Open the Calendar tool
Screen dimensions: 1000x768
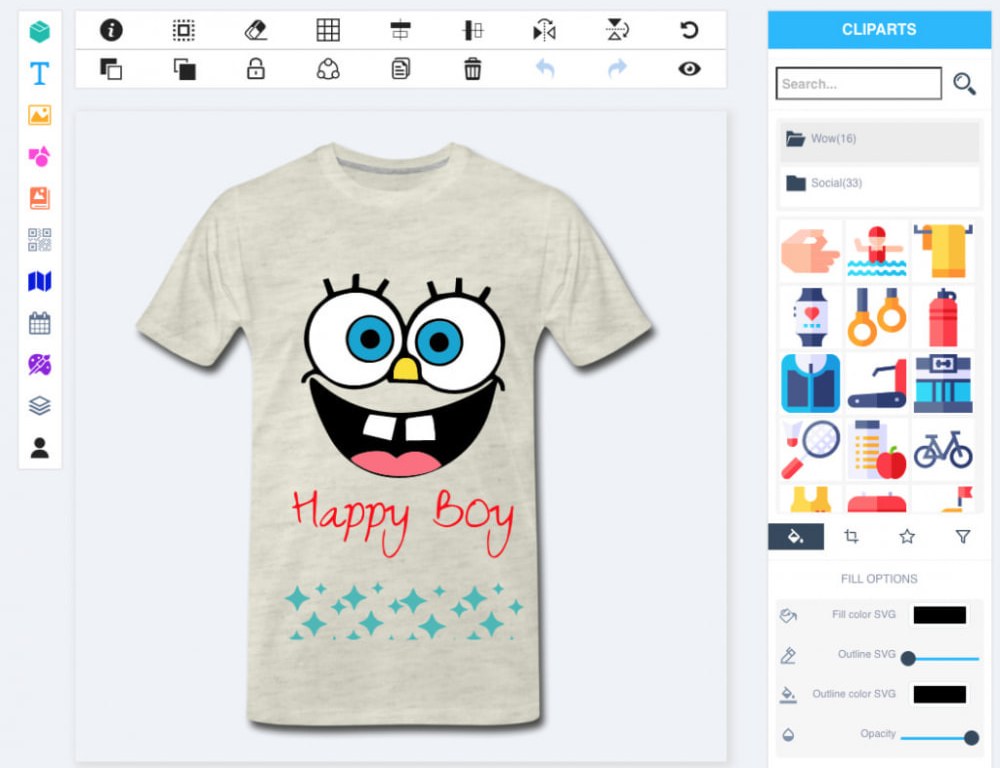40,323
